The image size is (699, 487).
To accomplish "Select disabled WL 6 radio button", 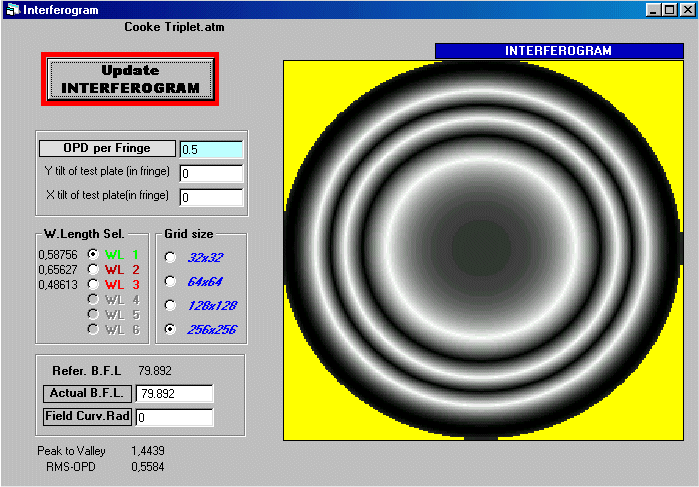I will (x=93, y=330).
